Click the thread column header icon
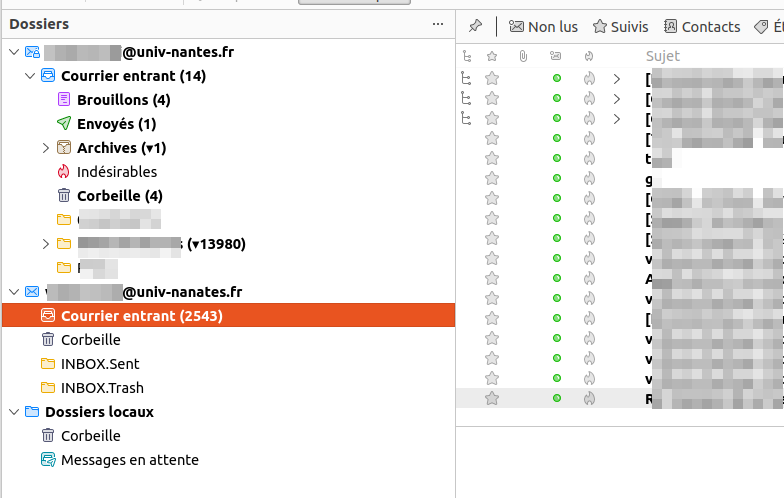Image resolution: width=784 pixels, height=498 pixels. [466, 56]
